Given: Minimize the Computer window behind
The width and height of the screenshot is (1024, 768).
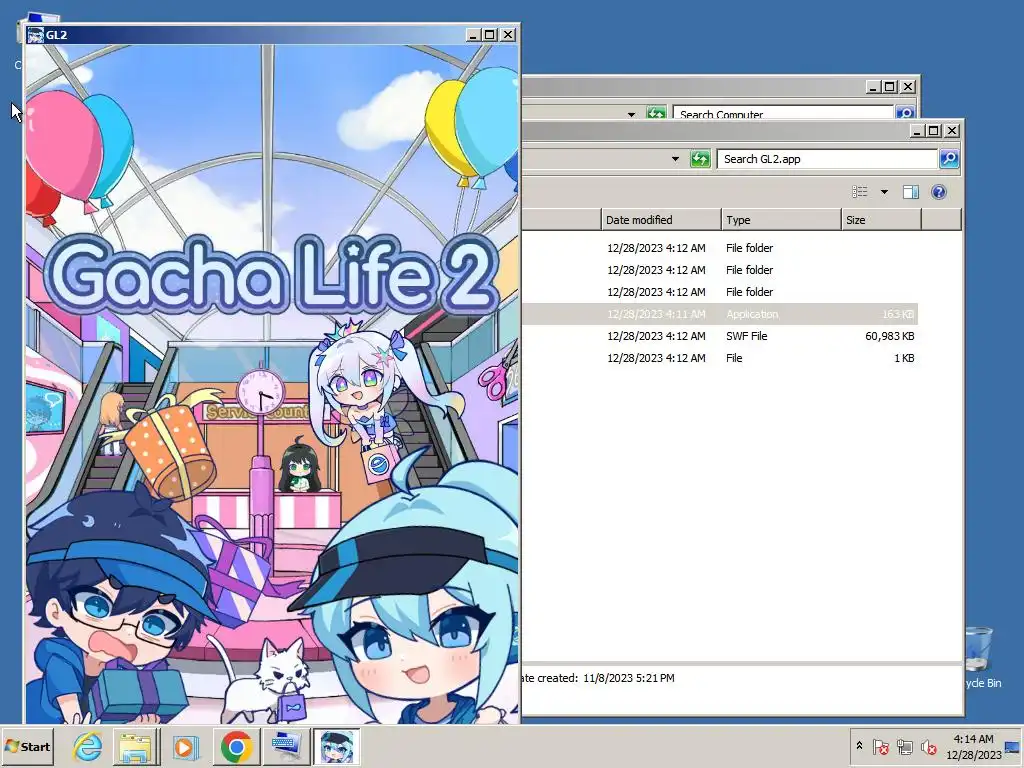Looking at the screenshot, I should 873,86.
